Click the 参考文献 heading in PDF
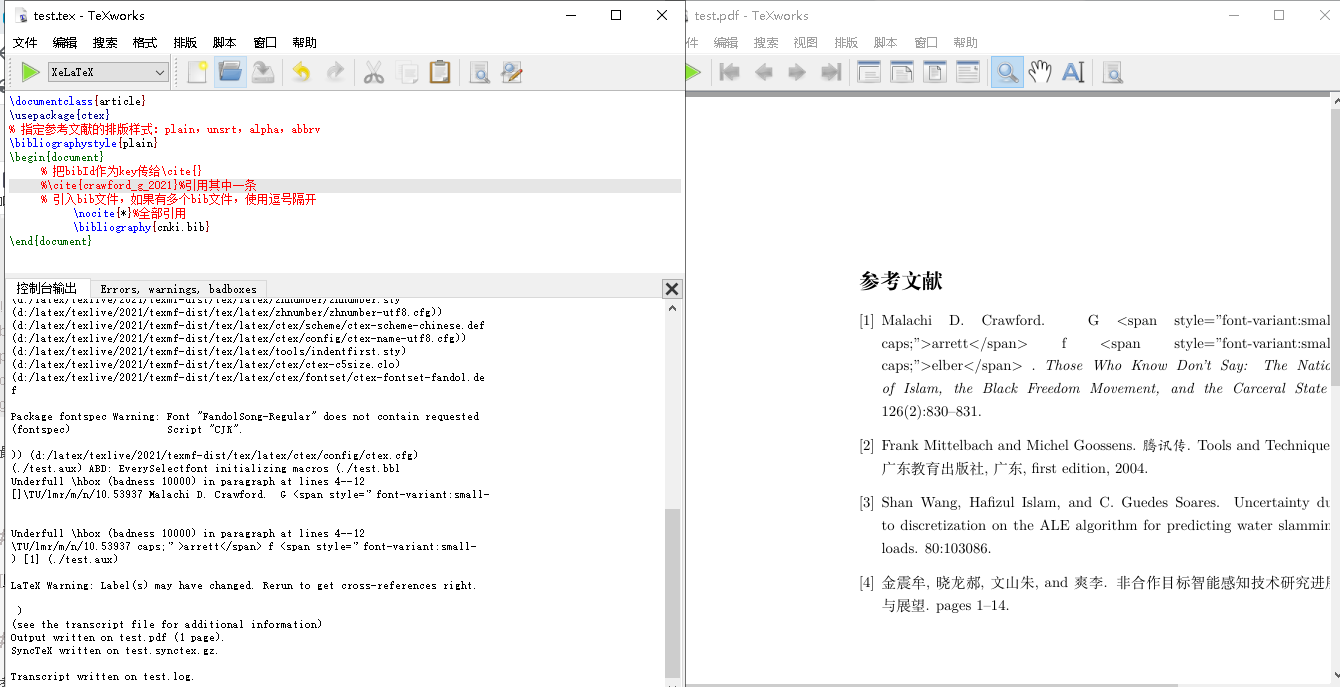Image resolution: width=1340 pixels, height=687 pixels. [901, 281]
